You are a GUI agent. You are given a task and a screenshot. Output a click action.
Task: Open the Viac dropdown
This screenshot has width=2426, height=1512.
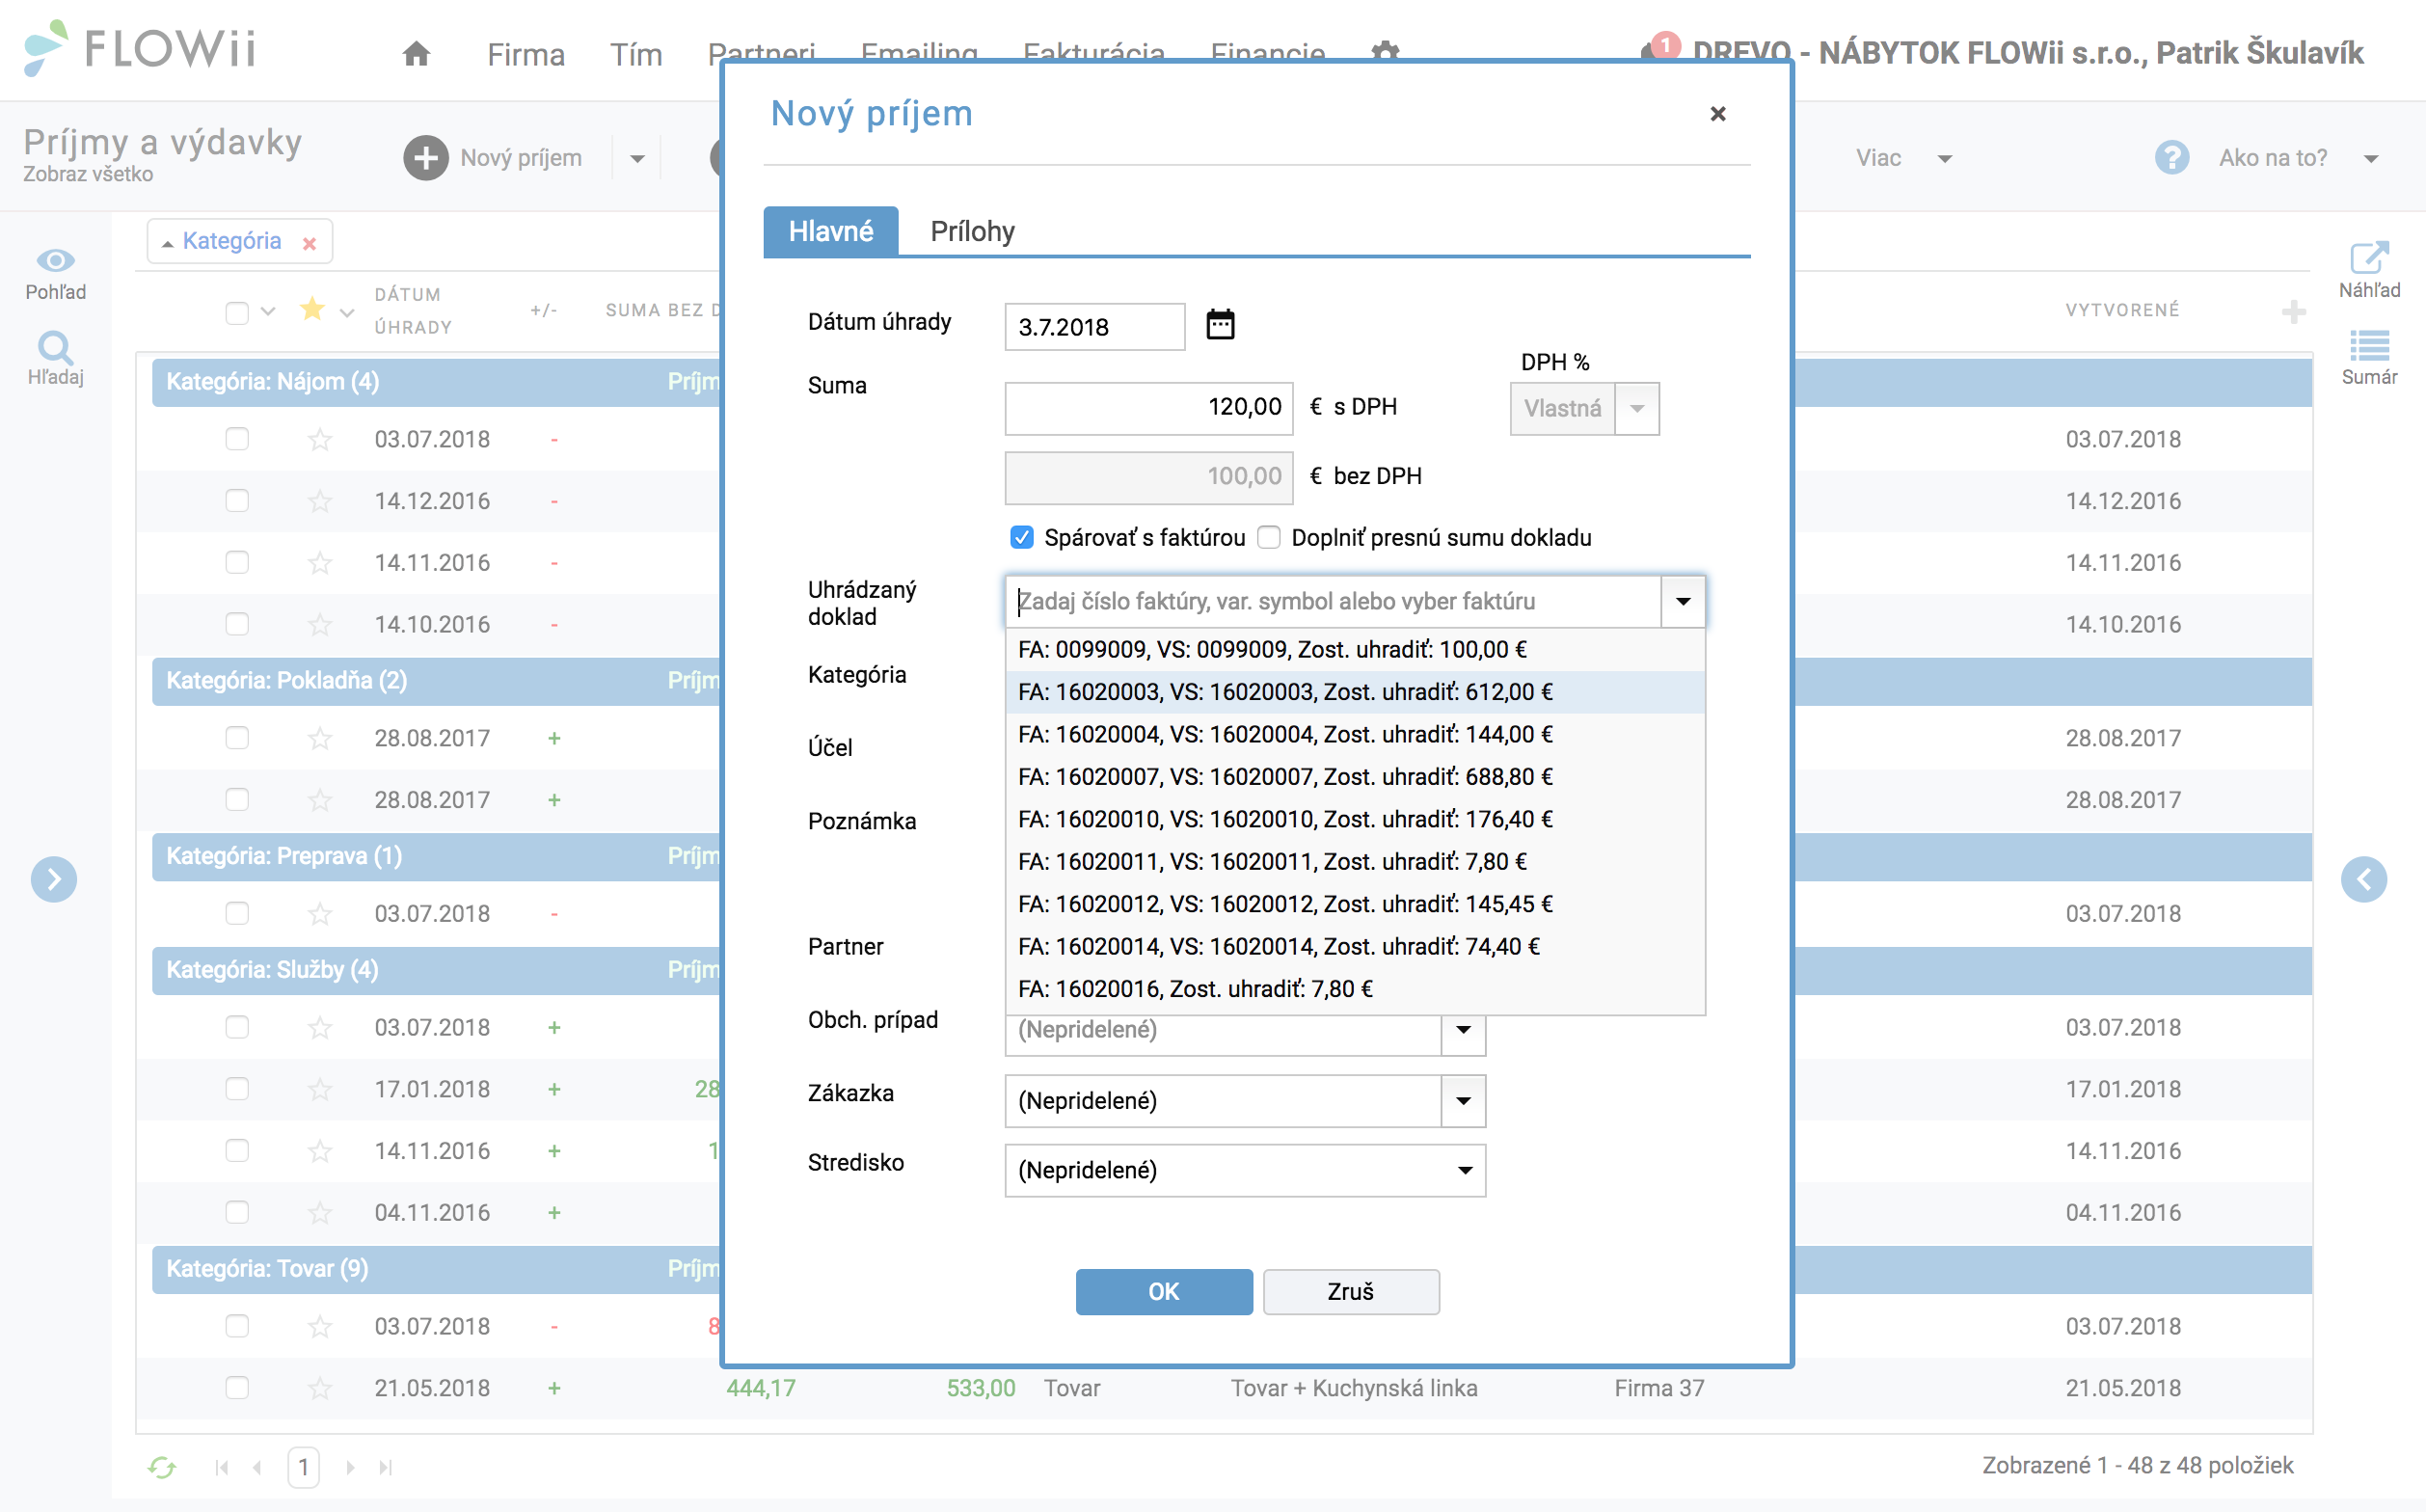pyautogui.click(x=1903, y=158)
